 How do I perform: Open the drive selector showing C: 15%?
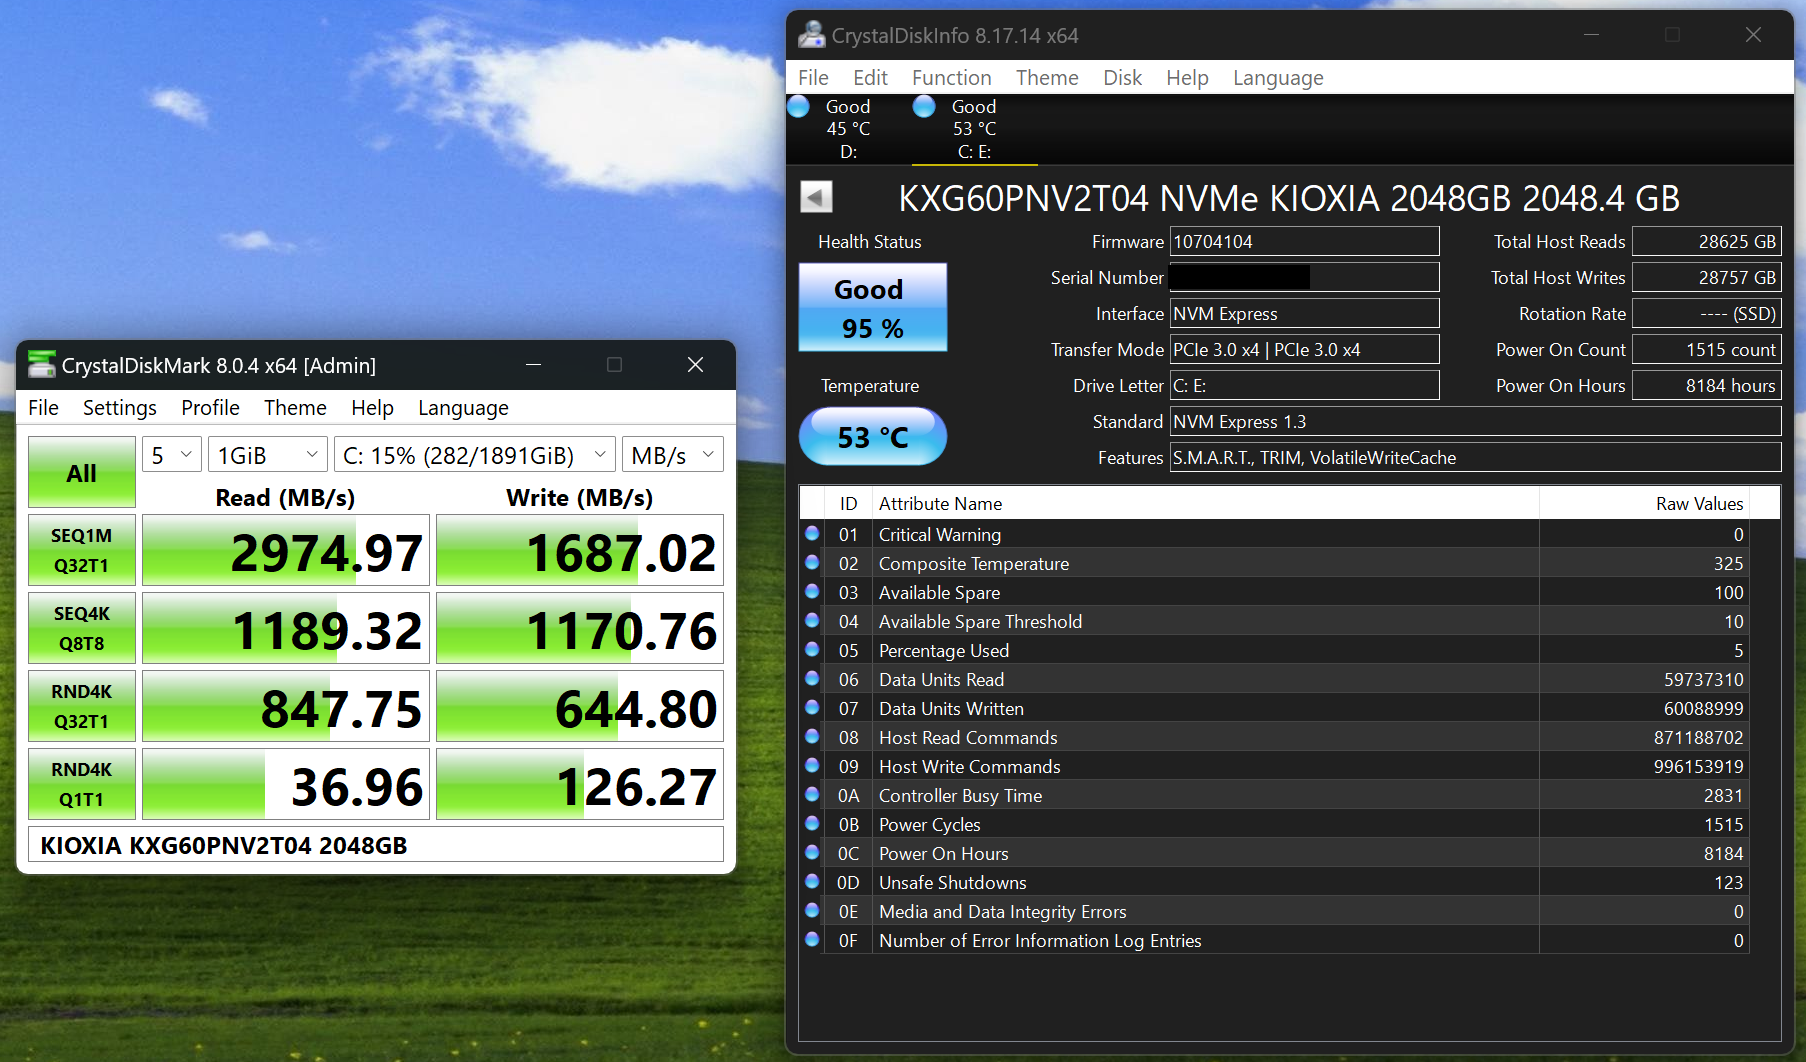click(475, 455)
